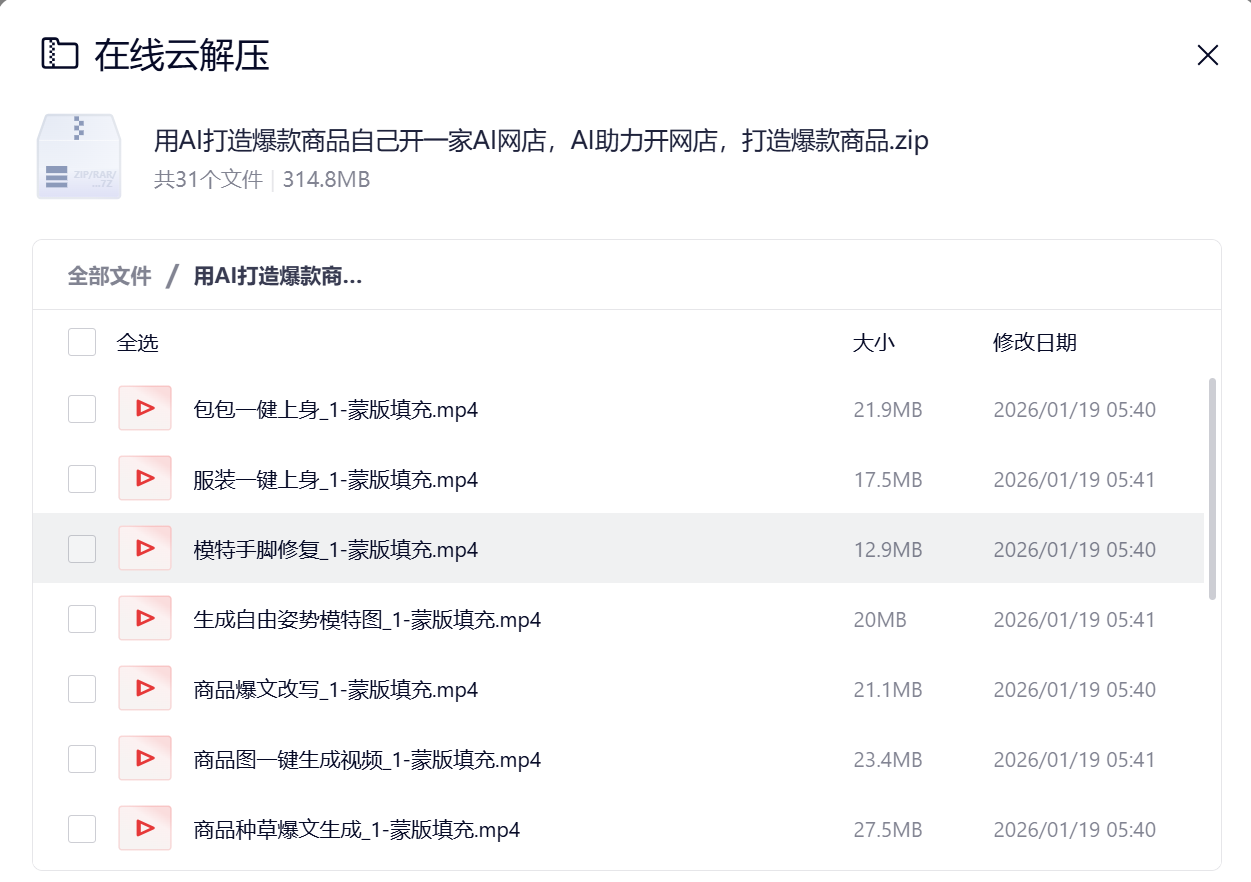The width and height of the screenshot is (1251, 882).
Task: Check the checkbox for 包包一键上身 file
Action: click(82, 408)
